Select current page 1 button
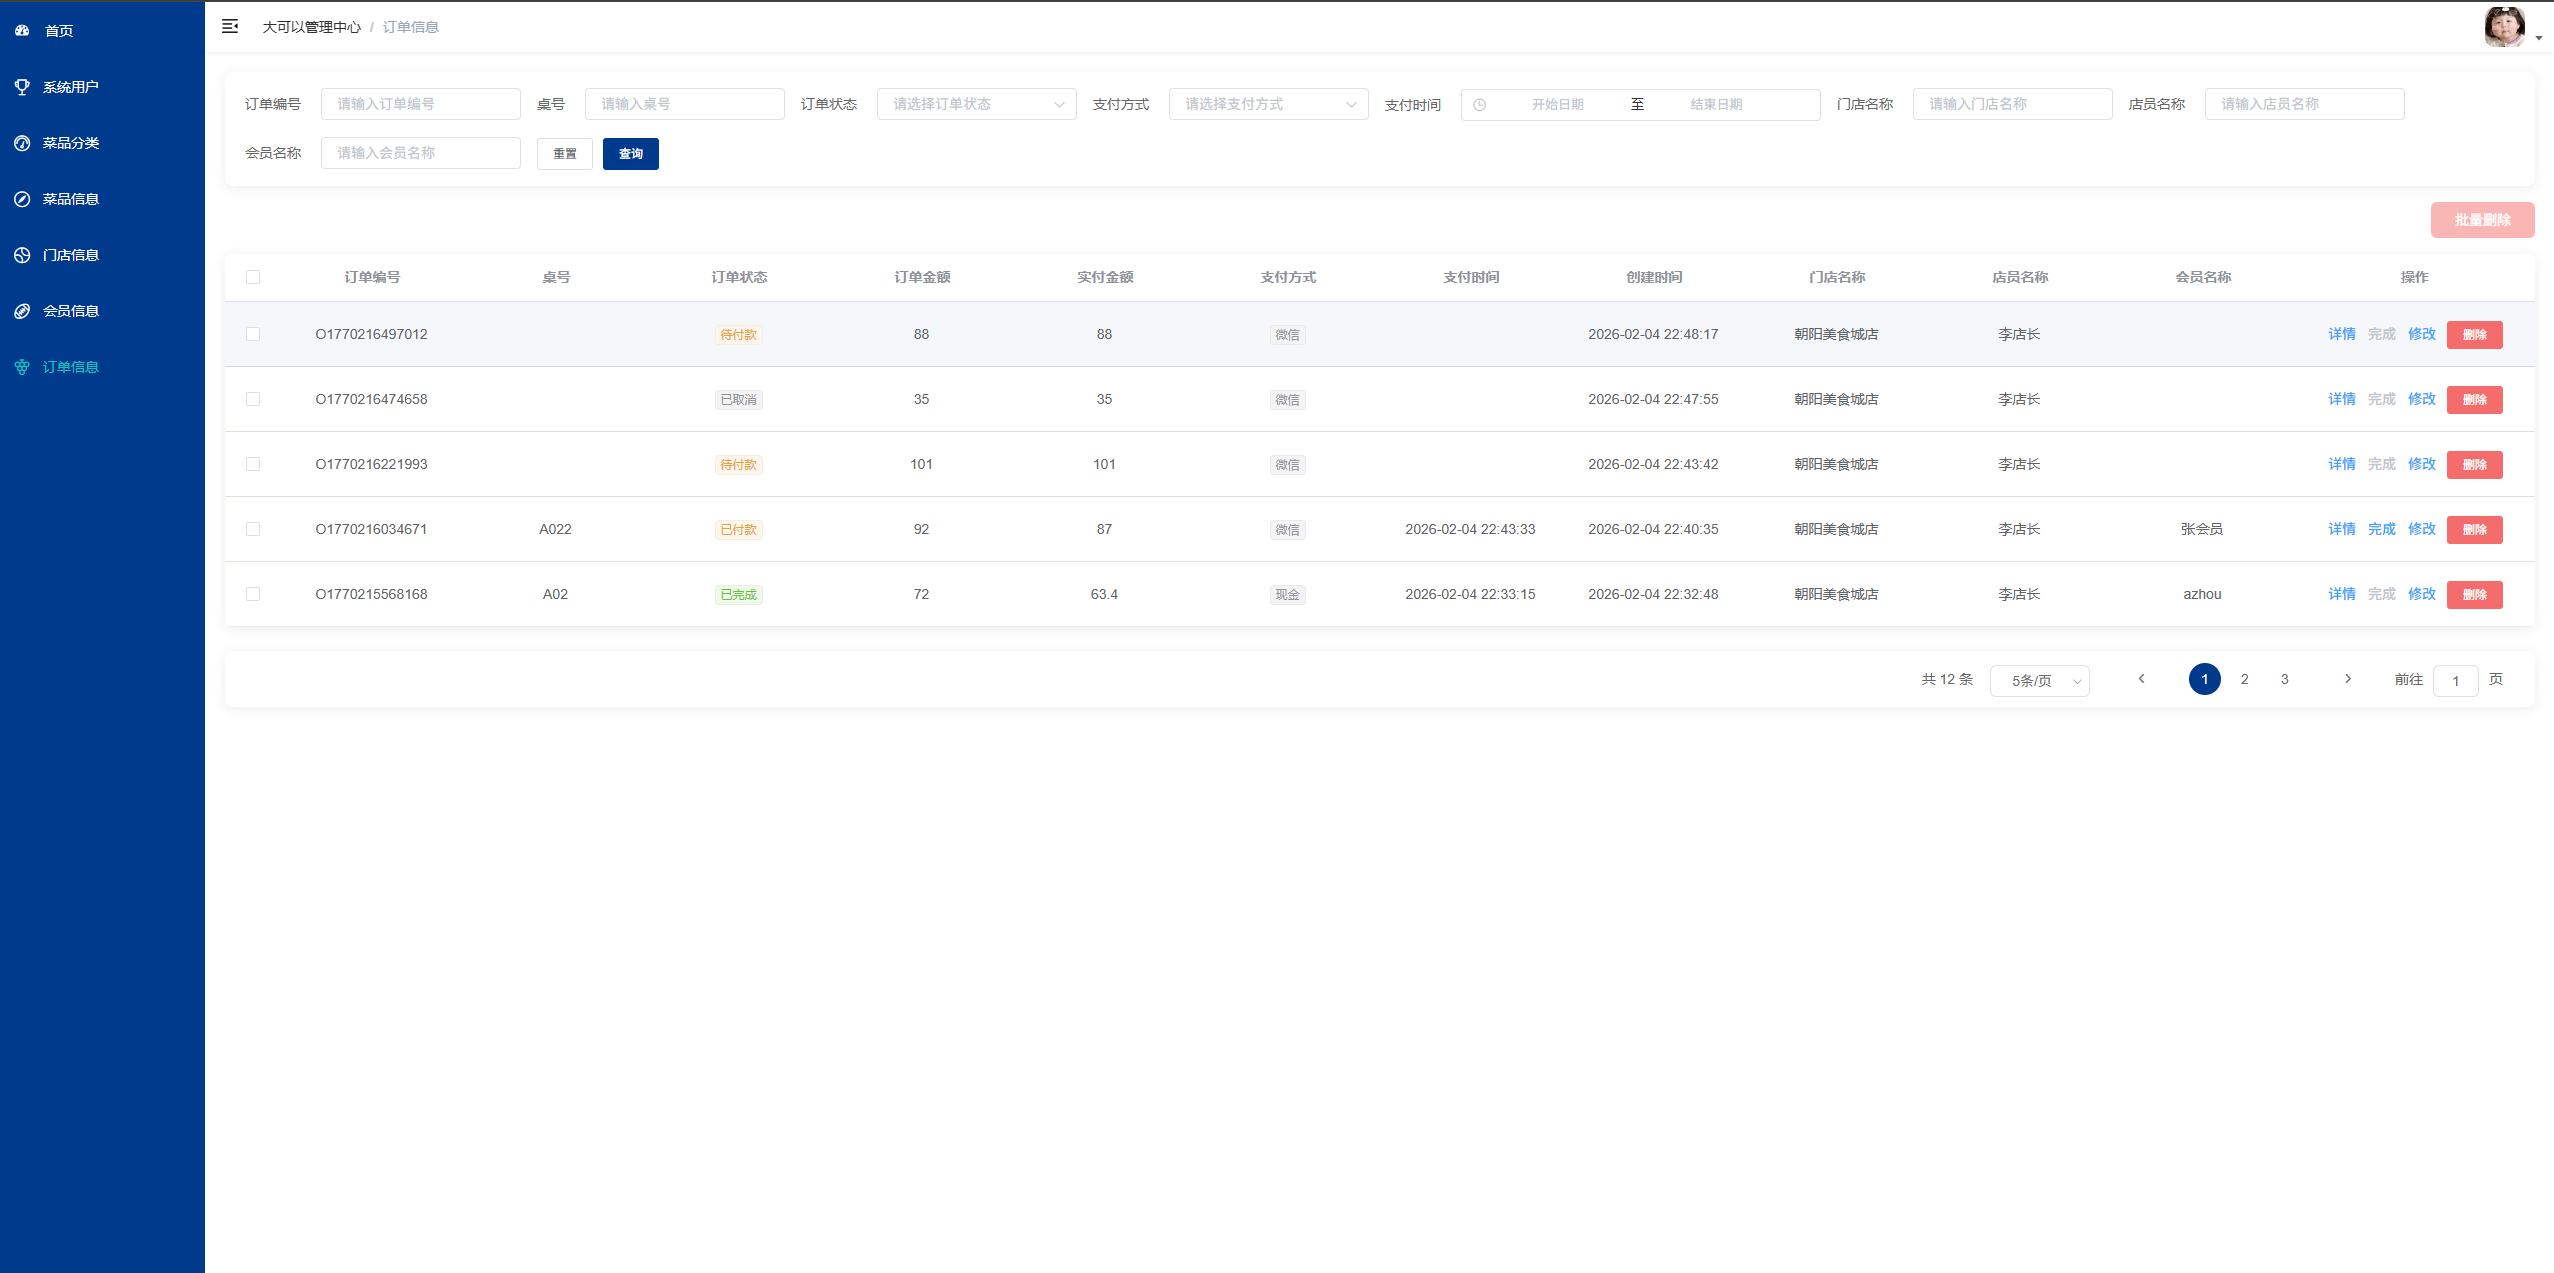Image resolution: width=2554 pixels, height=1273 pixels. coord(2204,679)
